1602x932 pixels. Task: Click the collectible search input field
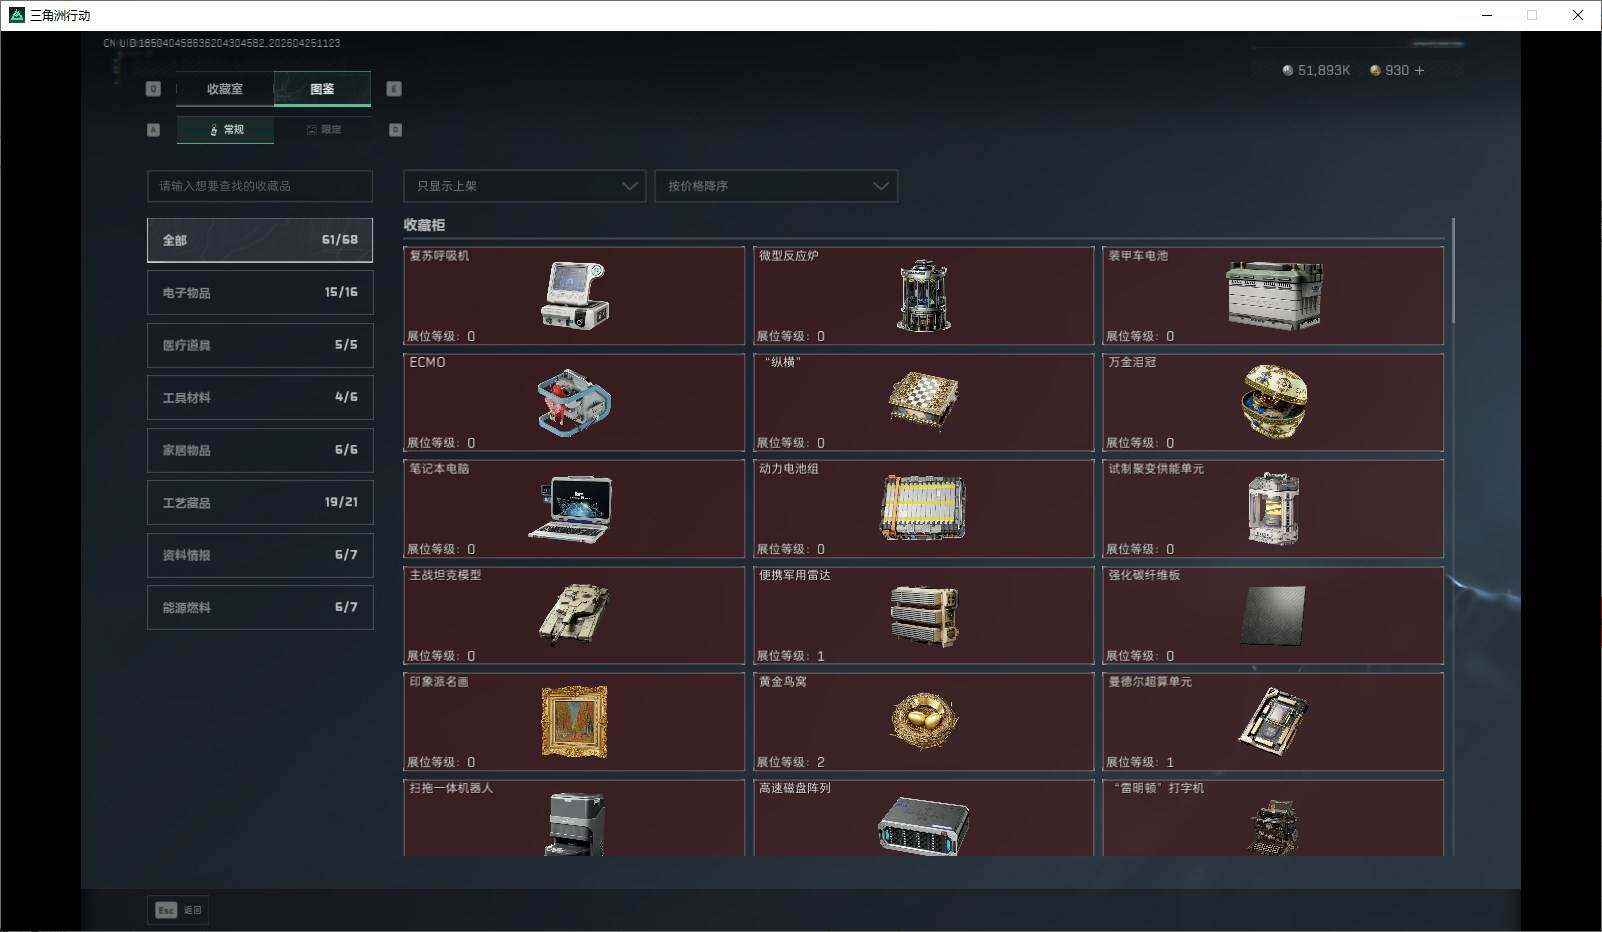260,186
